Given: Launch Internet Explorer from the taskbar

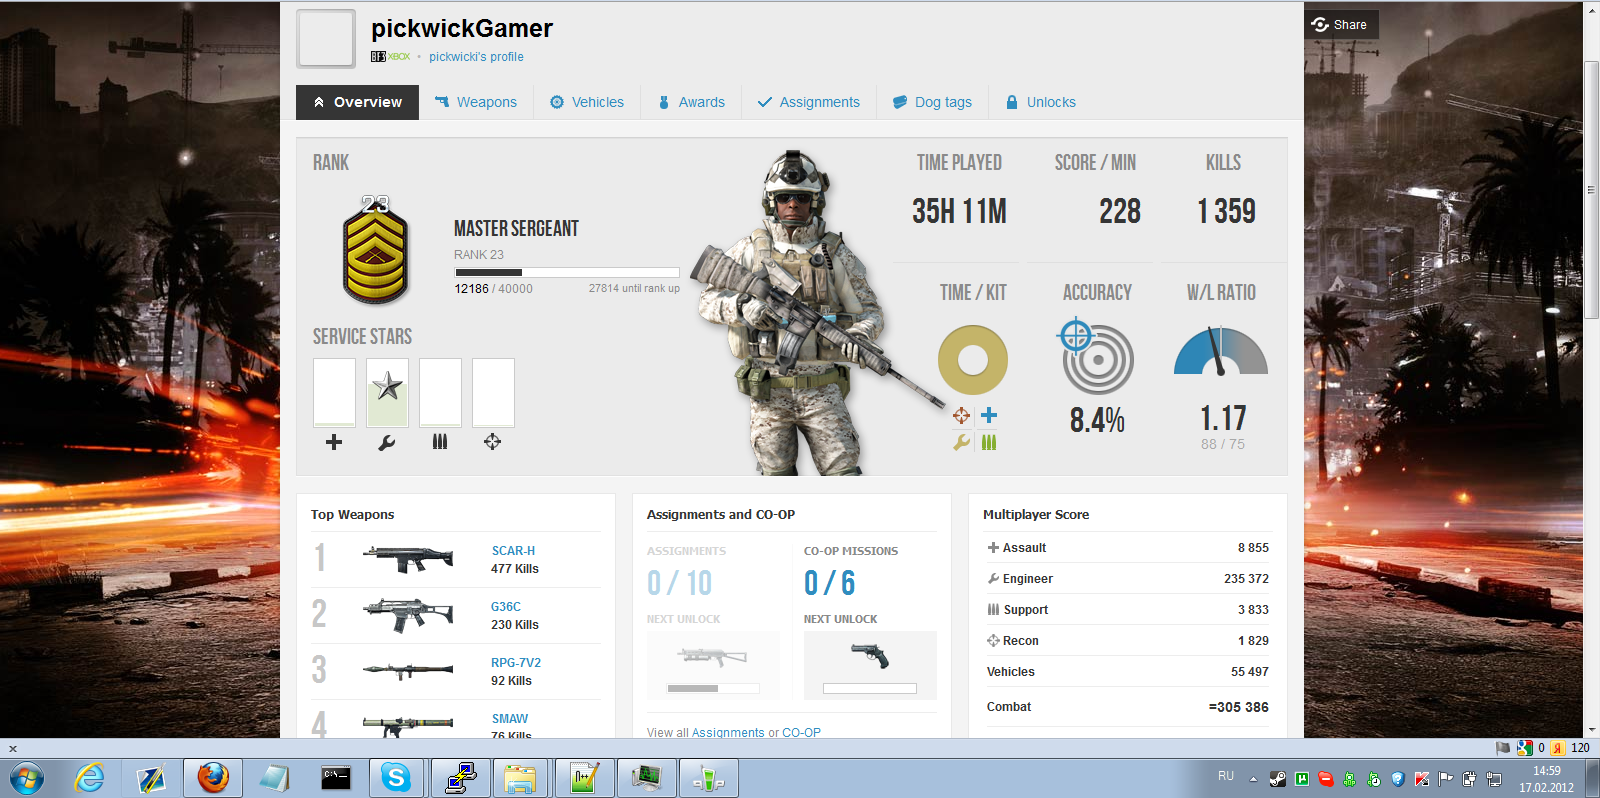Looking at the screenshot, I should tap(90, 777).
